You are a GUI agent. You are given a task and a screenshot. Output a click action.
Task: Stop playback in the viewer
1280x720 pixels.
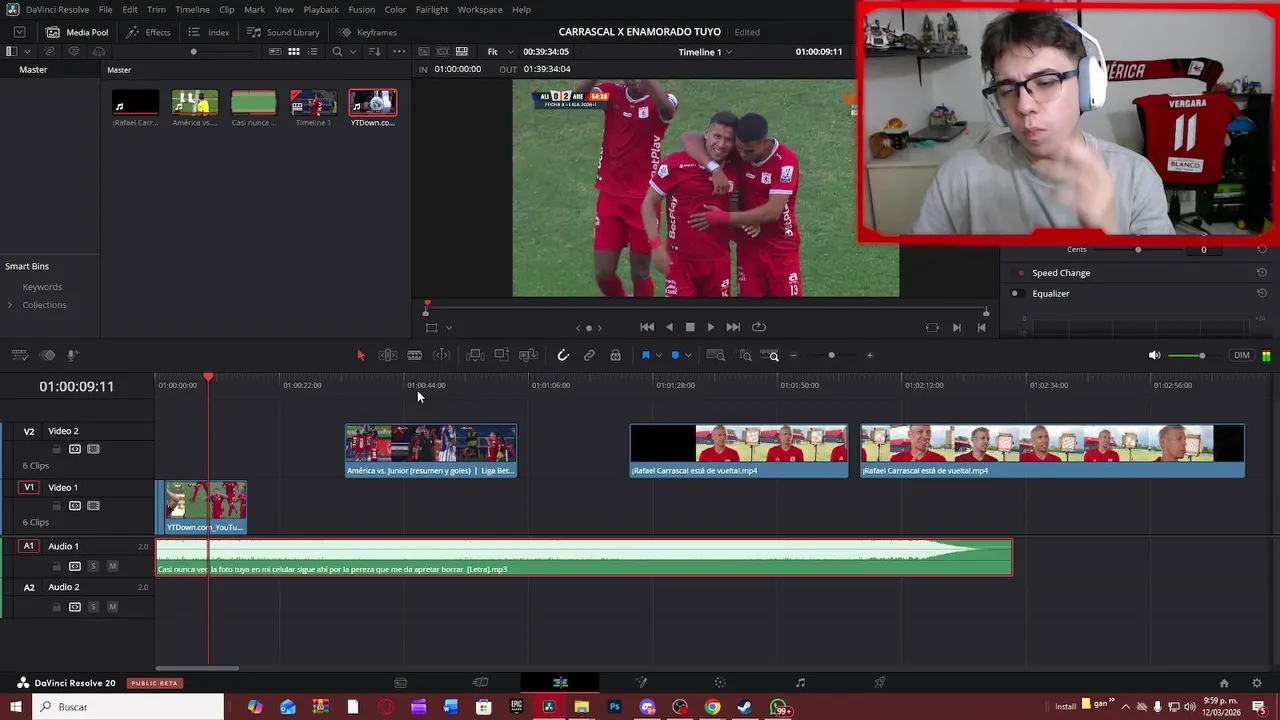tap(690, 327)
